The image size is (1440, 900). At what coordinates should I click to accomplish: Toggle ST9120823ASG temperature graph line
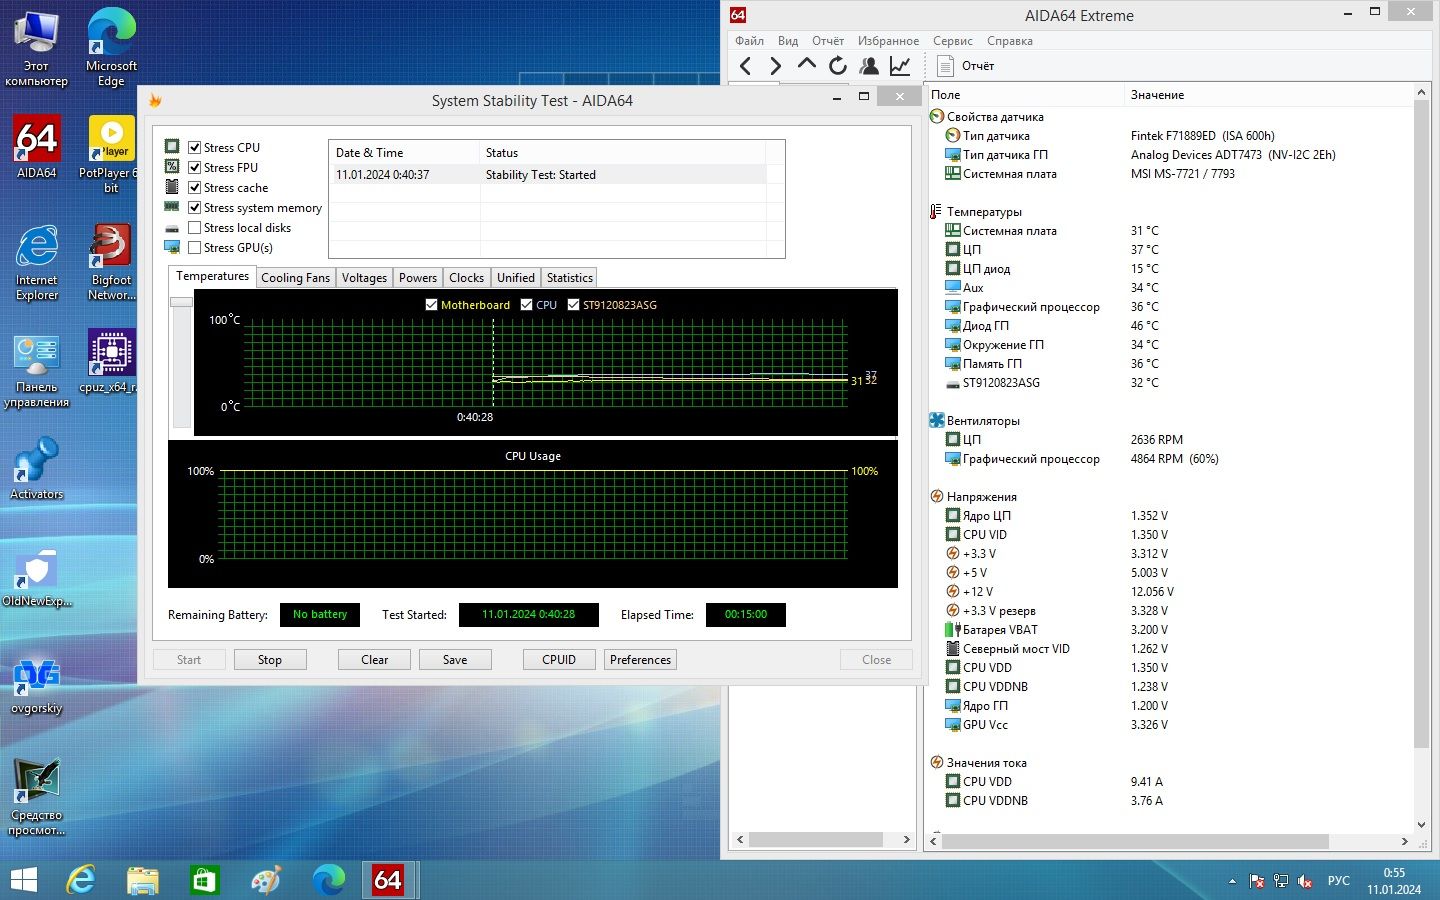click(x=573, y=305)
